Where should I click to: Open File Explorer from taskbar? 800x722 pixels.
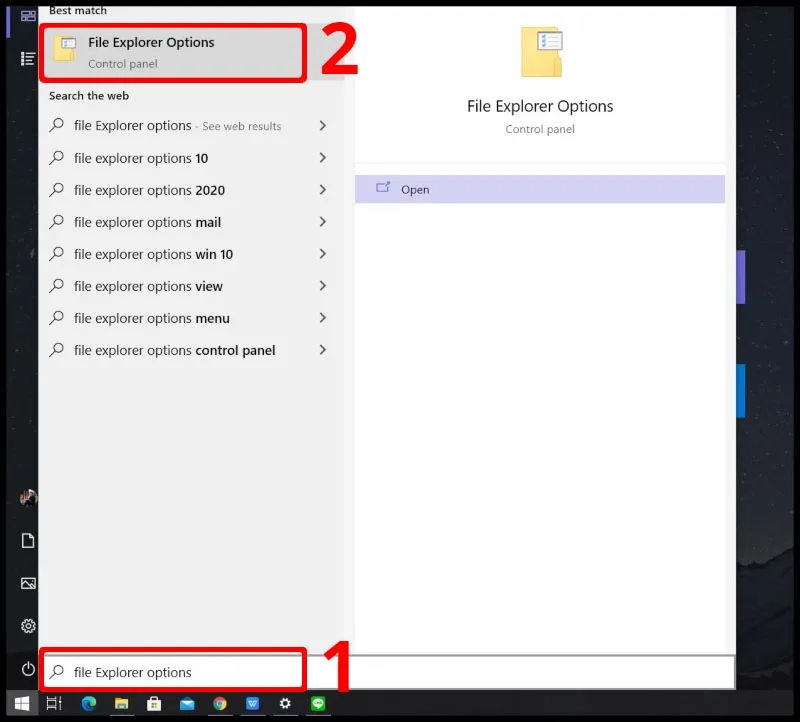click(x=121, y=704)
